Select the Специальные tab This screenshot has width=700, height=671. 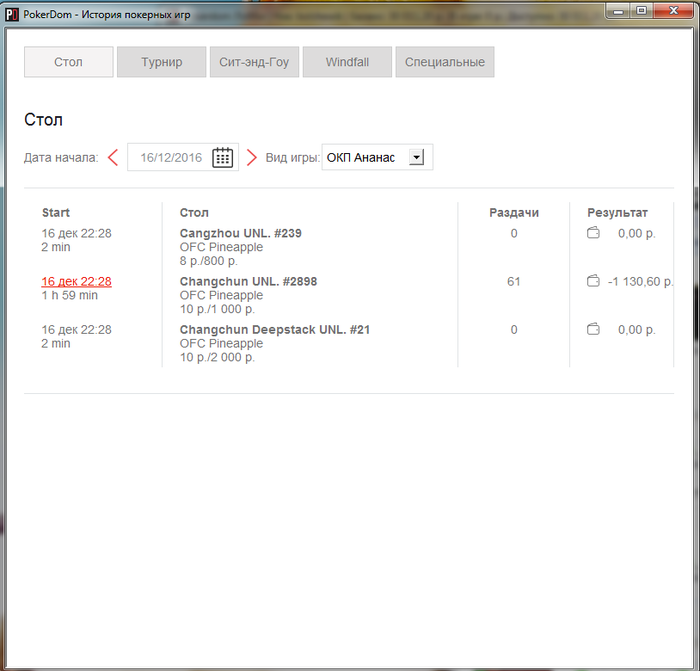[x=445, y=62]
